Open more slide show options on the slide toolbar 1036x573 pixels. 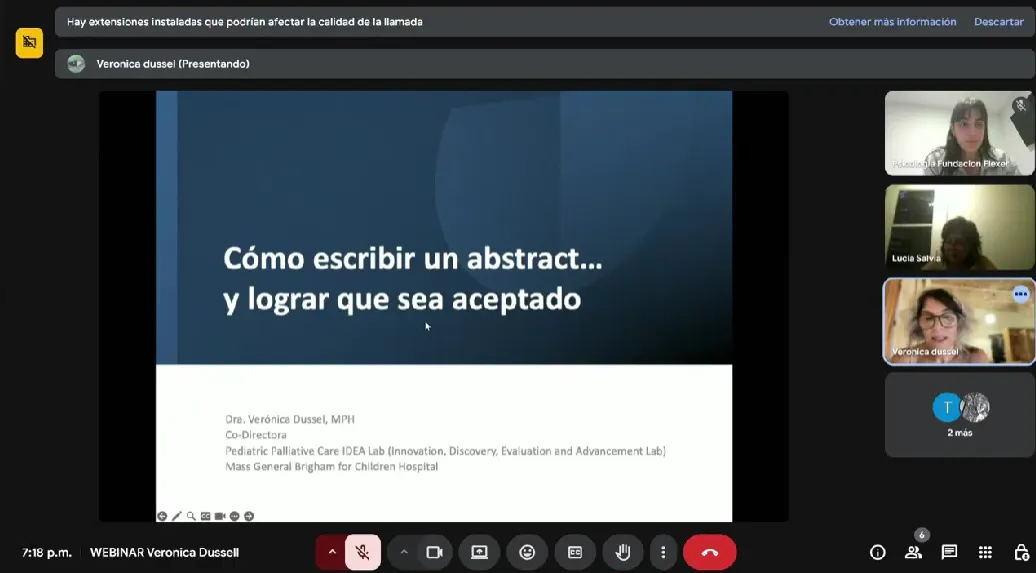235,516
